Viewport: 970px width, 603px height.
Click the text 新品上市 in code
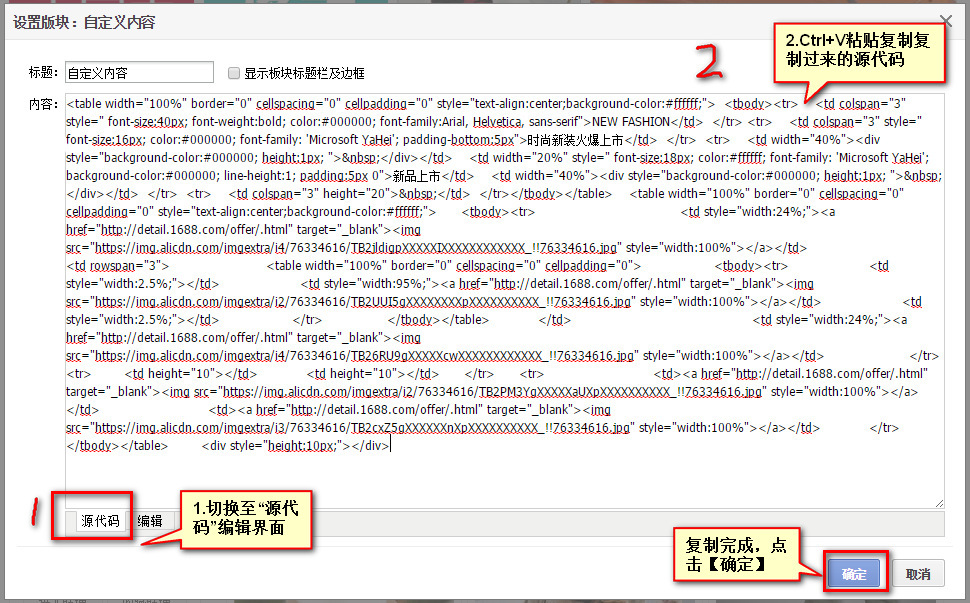[x=416, y=176]
